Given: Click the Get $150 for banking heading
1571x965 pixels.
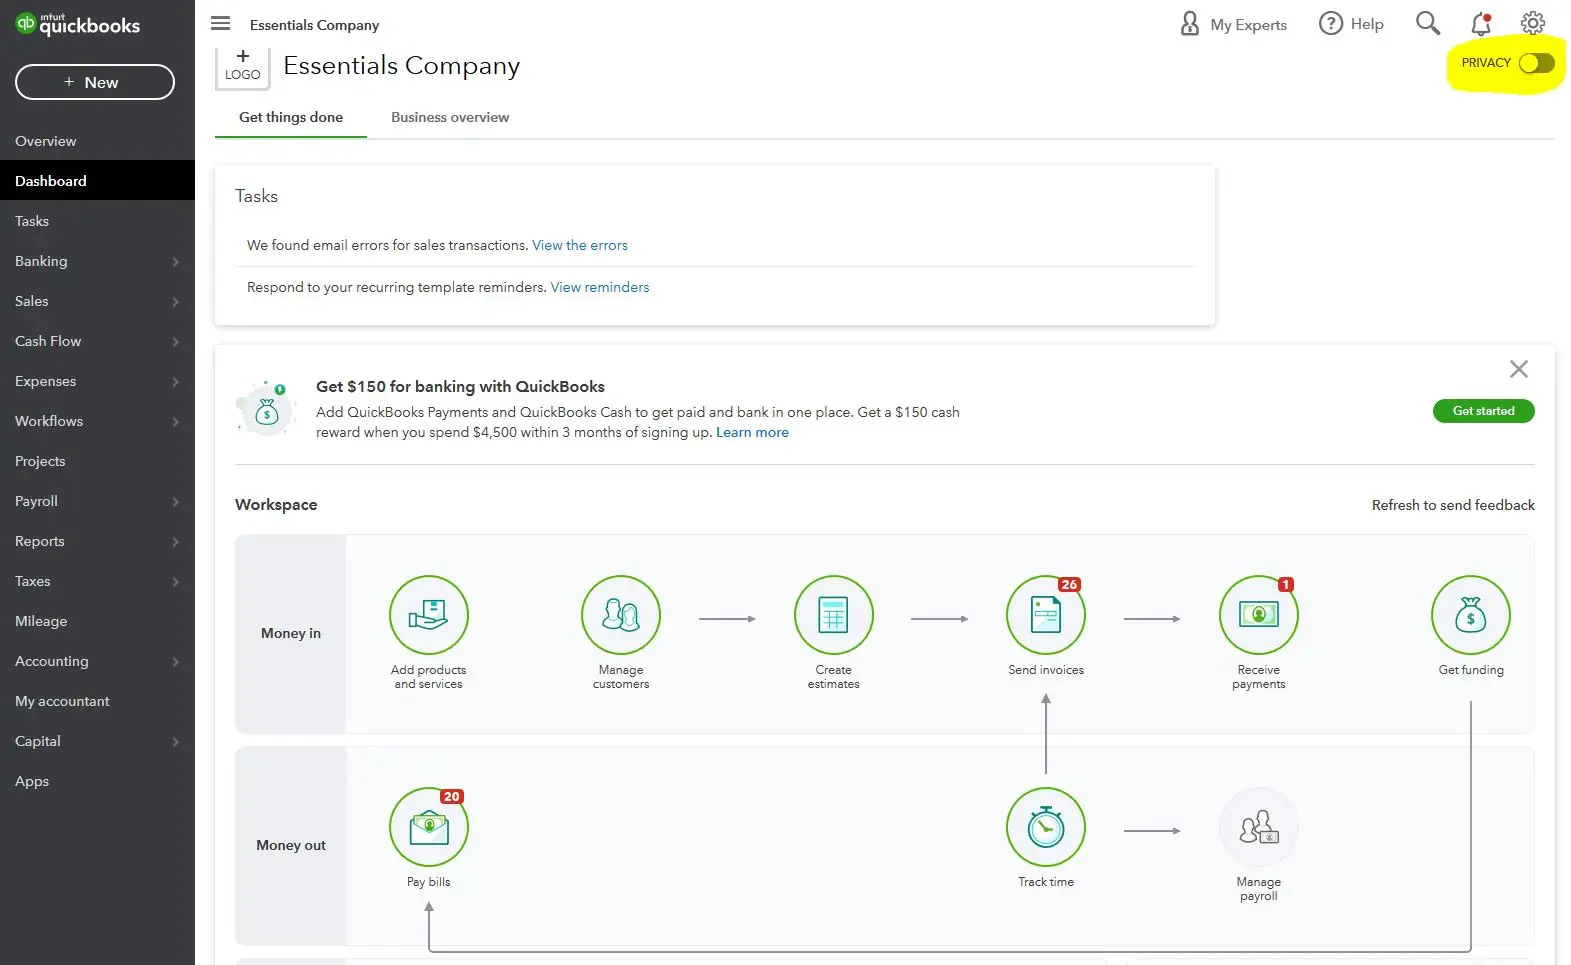Looking at the screenshot, I should click(x=460, y=387).
